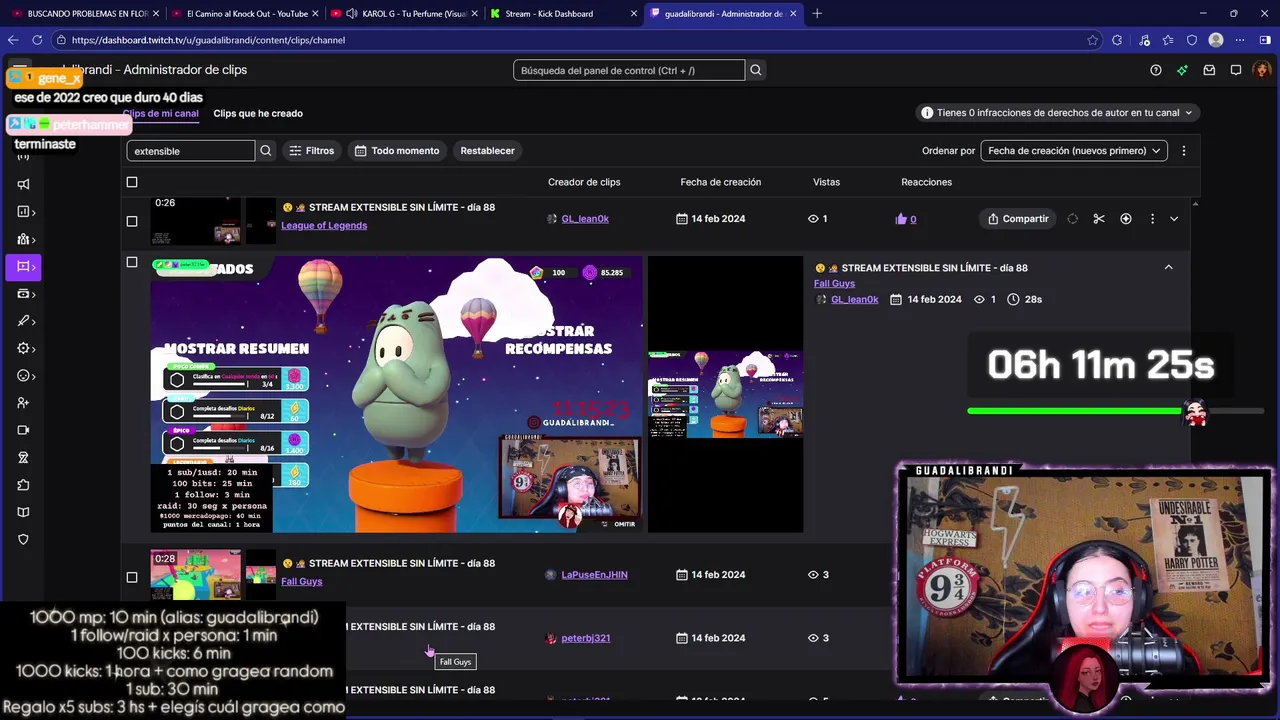Open the community sidebar icon
Viewport: 1280px width, 720px height.
pyautogui.click(x=23, y=239)
